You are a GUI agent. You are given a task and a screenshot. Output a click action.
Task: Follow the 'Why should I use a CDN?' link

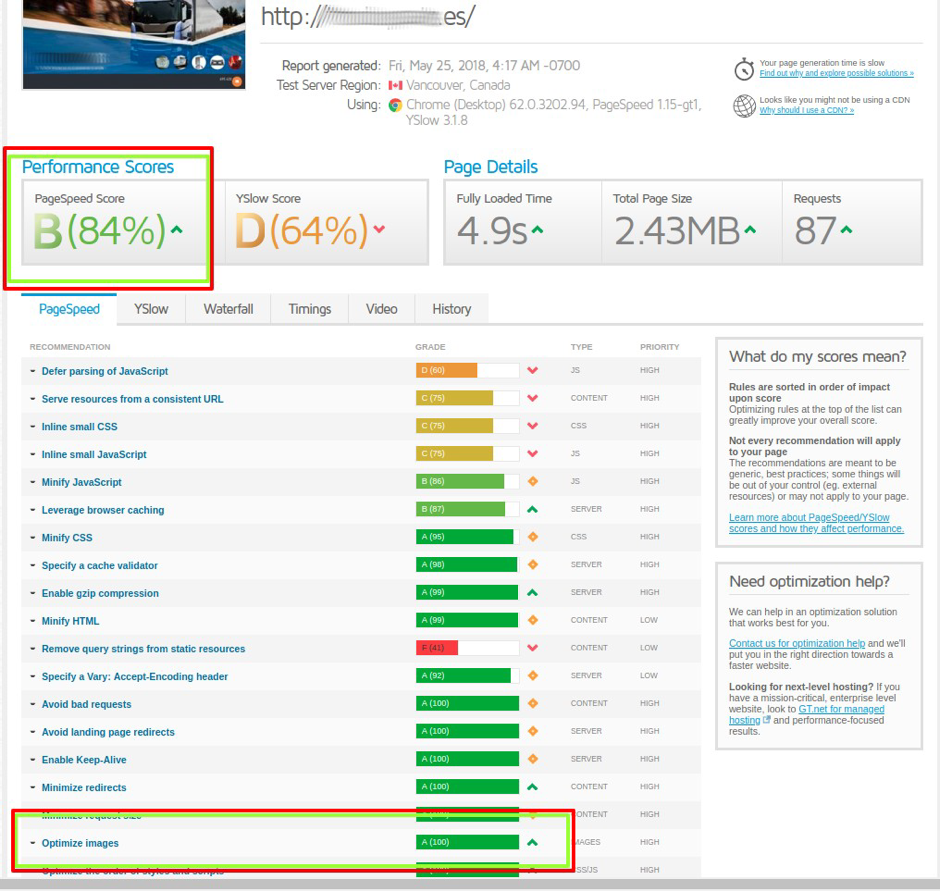[806, 111]
